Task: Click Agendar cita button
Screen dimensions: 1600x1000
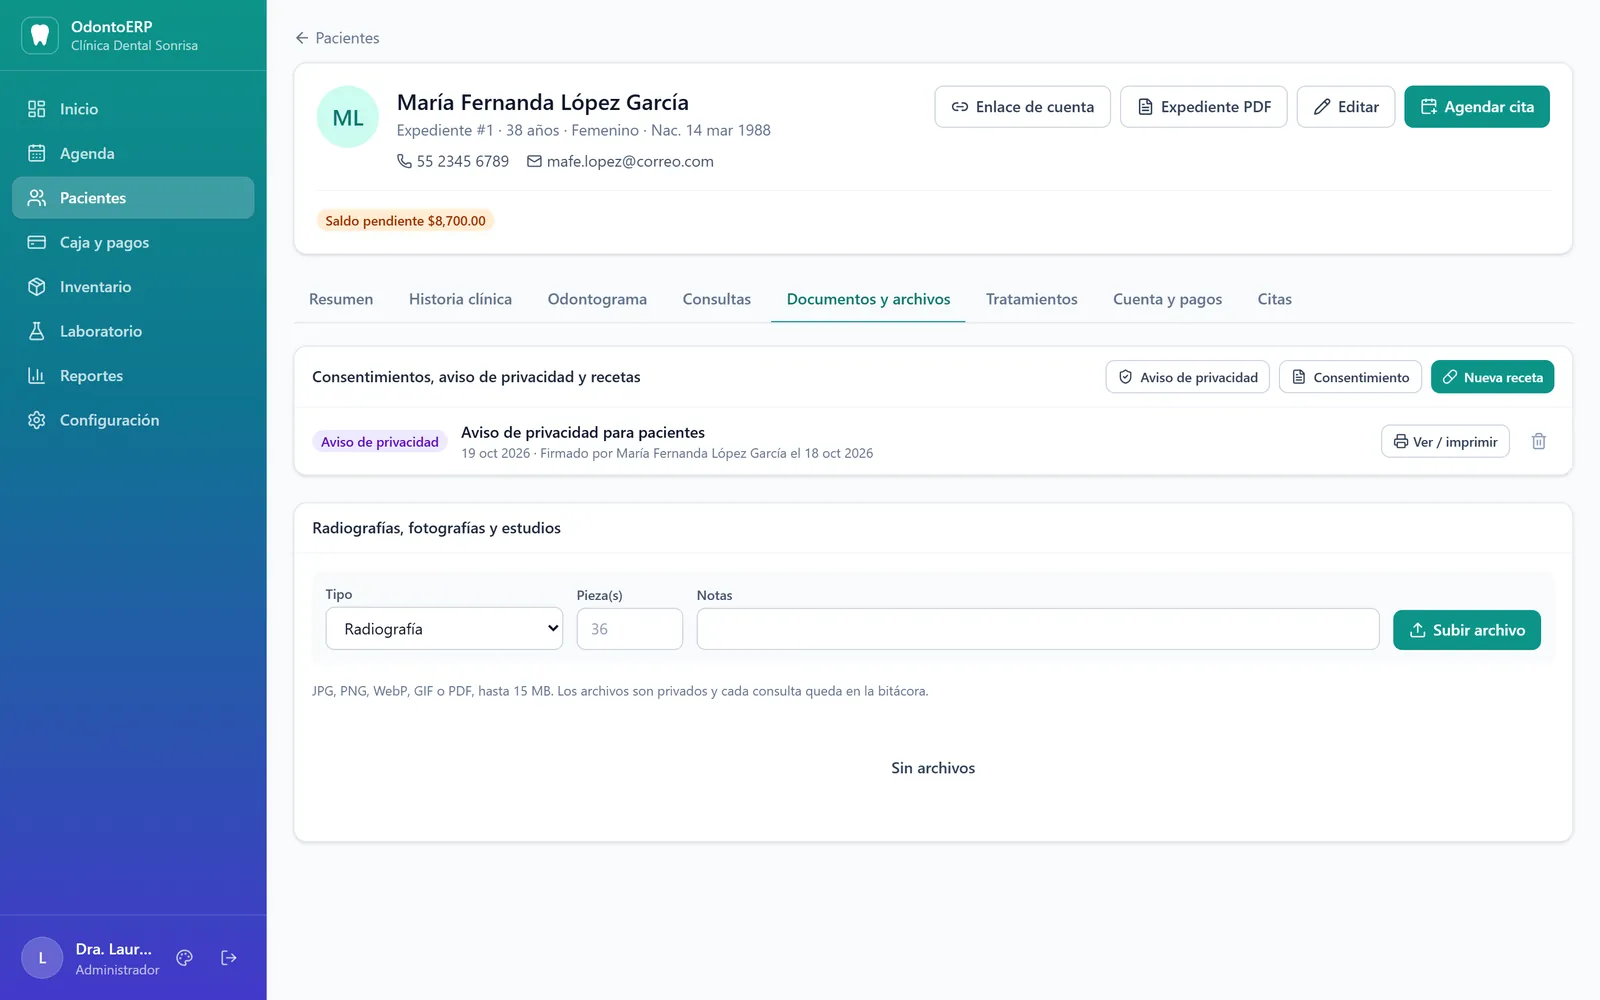Action: tap(1477, 107)
